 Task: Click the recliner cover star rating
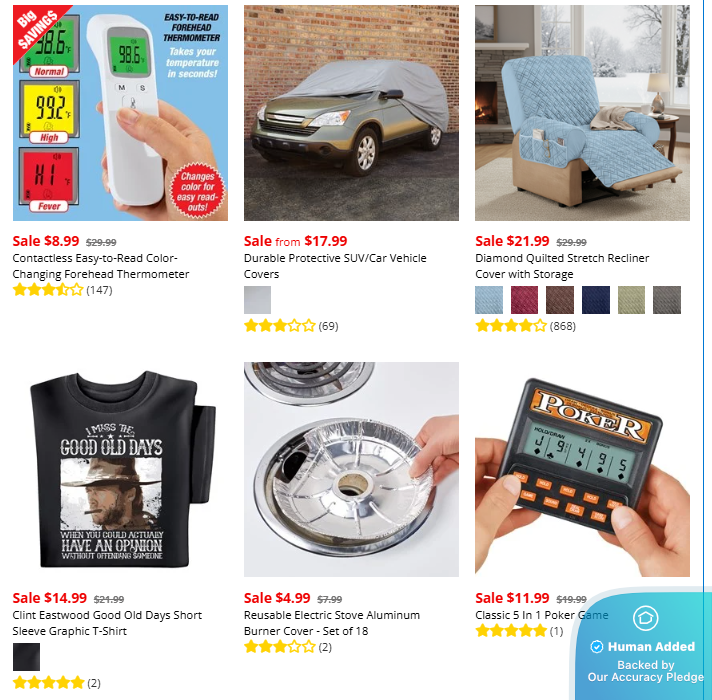point(525,325)
